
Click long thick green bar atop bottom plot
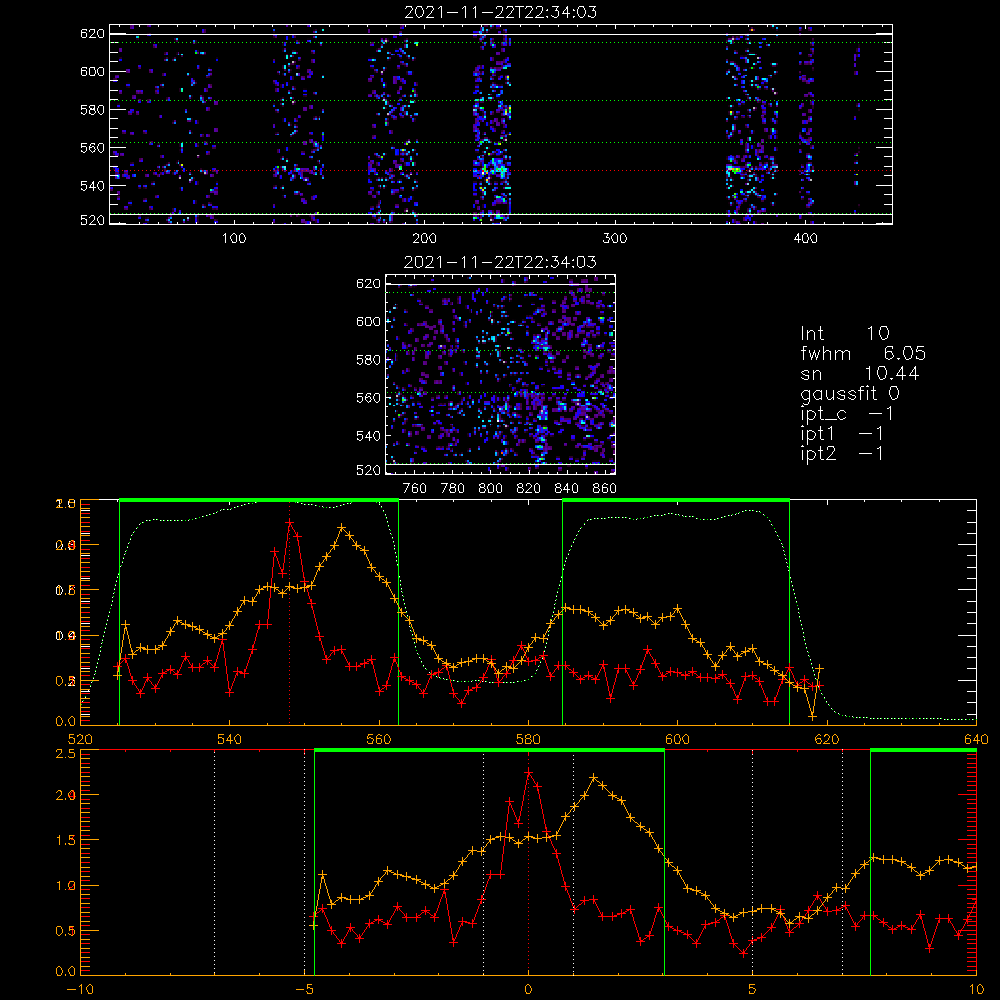click(x=489, y=750)
